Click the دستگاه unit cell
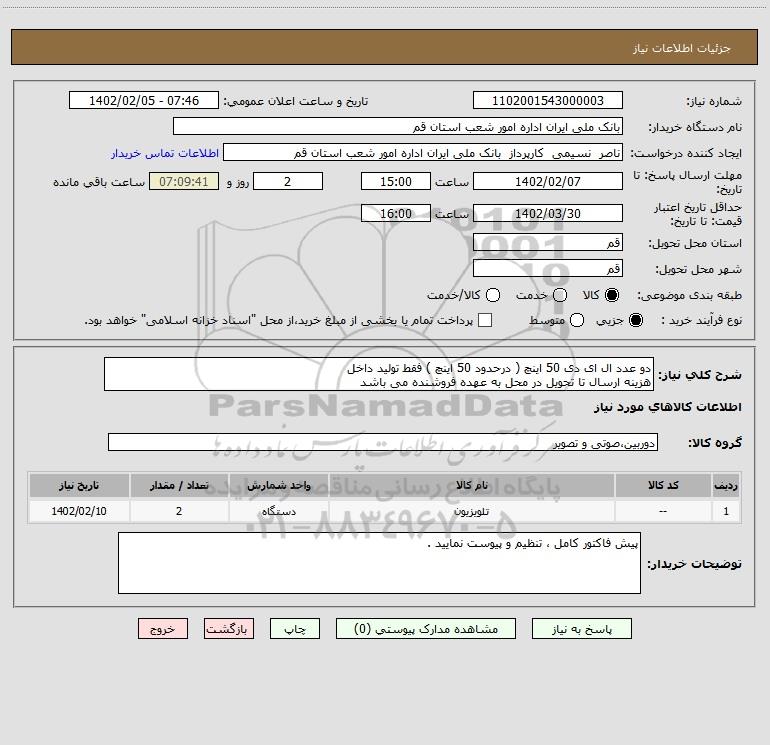 [278, 511]
